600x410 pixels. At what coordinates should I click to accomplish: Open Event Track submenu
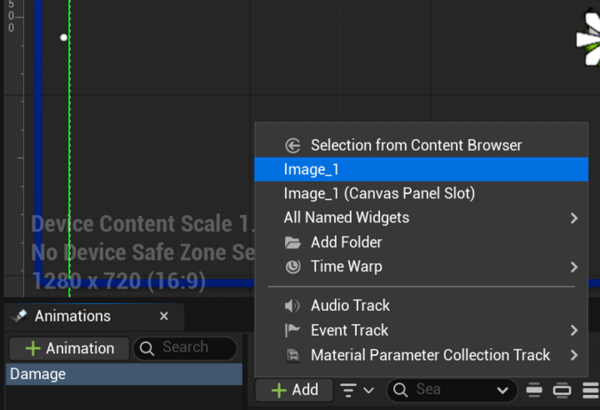(421, 330)
